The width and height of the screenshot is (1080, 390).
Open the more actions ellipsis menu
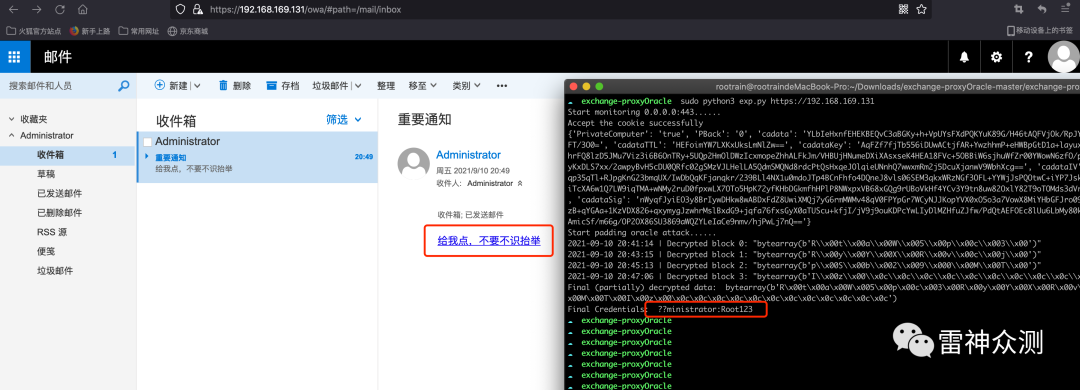click(502, 85)
